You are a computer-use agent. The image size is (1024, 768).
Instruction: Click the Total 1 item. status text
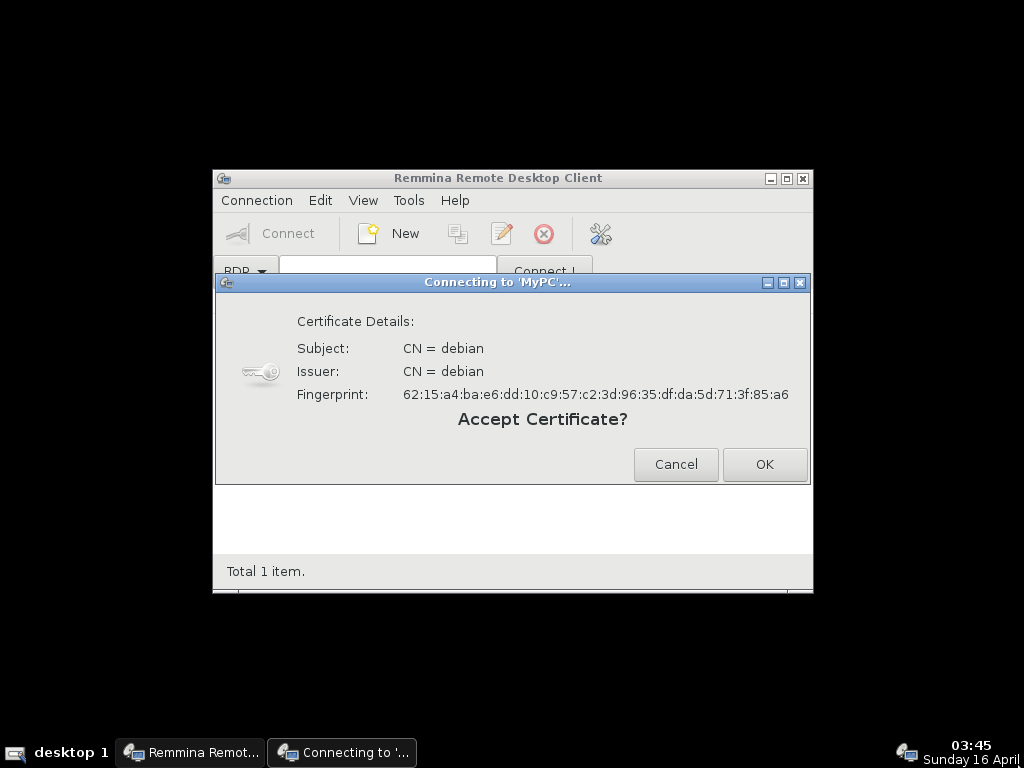click(266, 571)
